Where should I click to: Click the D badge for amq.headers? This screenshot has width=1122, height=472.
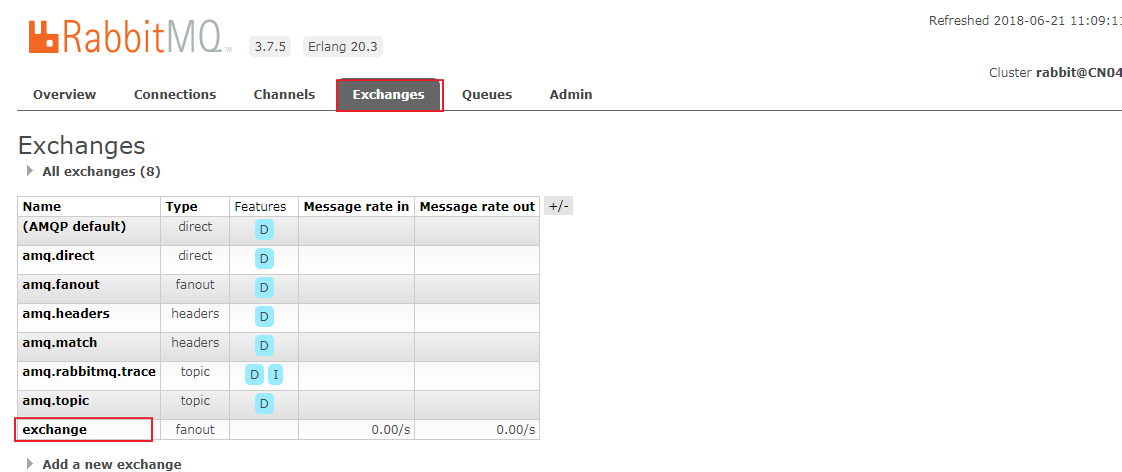(x=264, y=317)
